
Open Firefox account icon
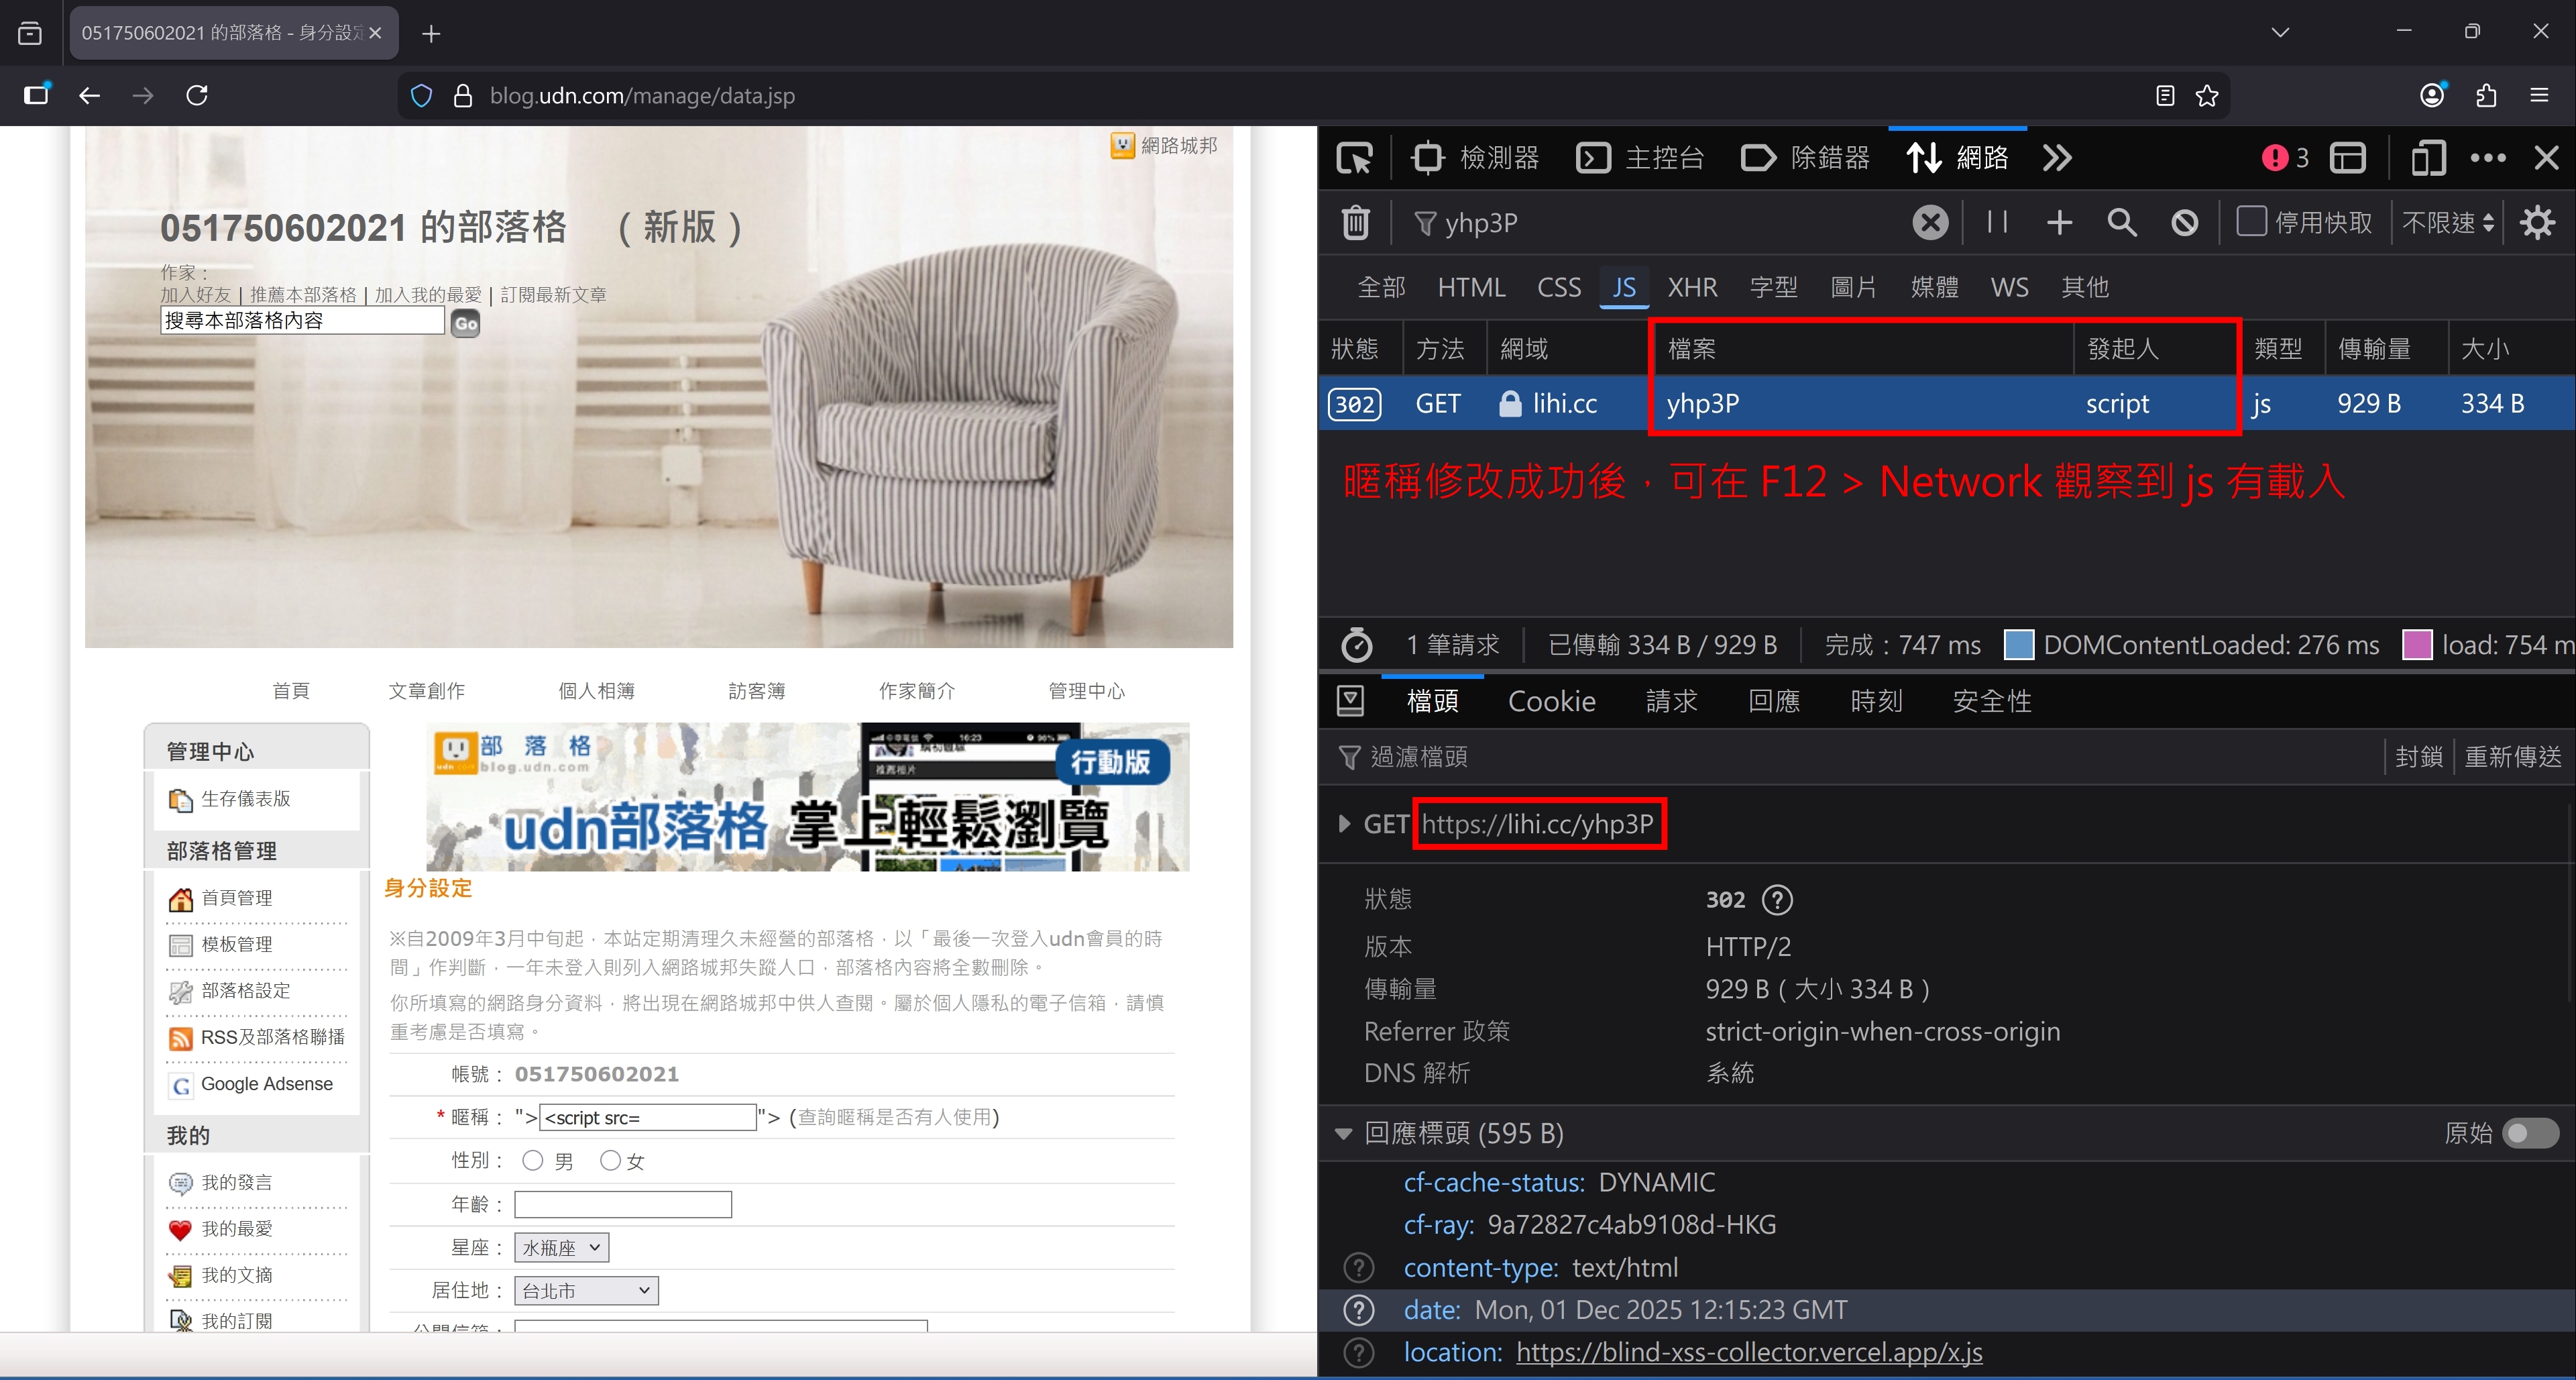[x=2432, y=95]
